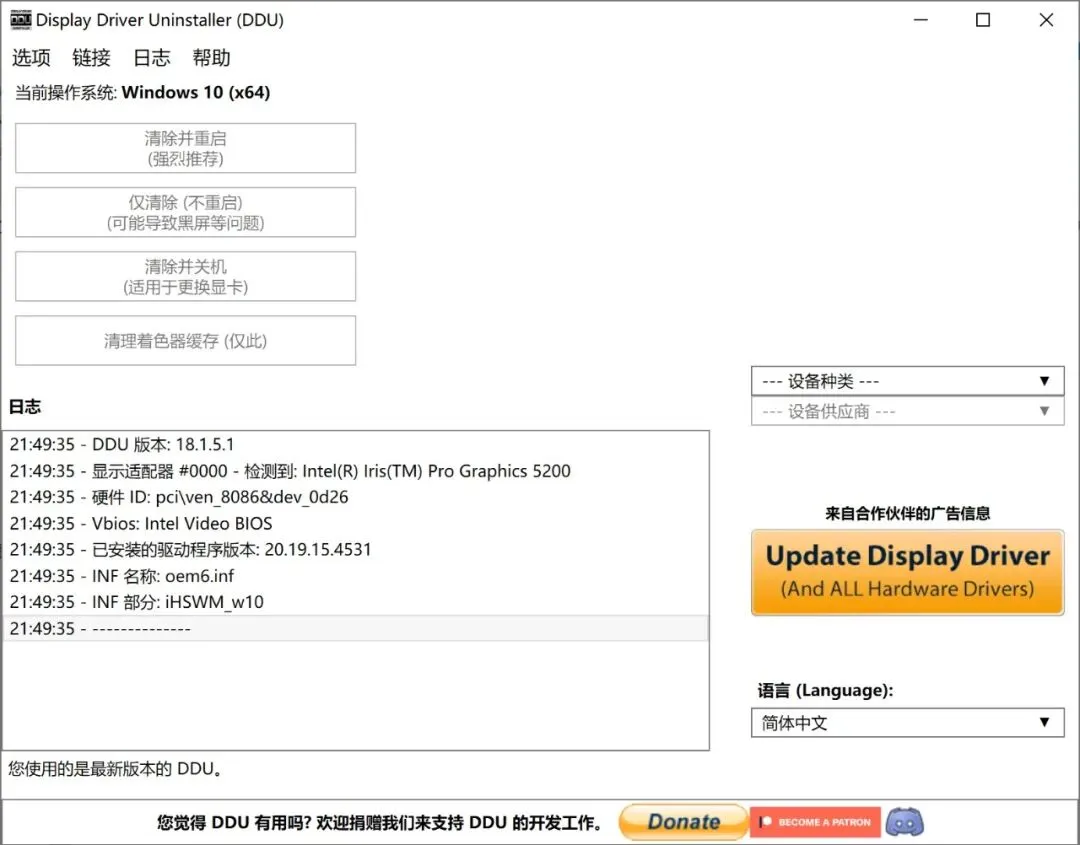Open the 链接 menu
The height and width of the screenshot is (845, 1080).
point(92,58)
